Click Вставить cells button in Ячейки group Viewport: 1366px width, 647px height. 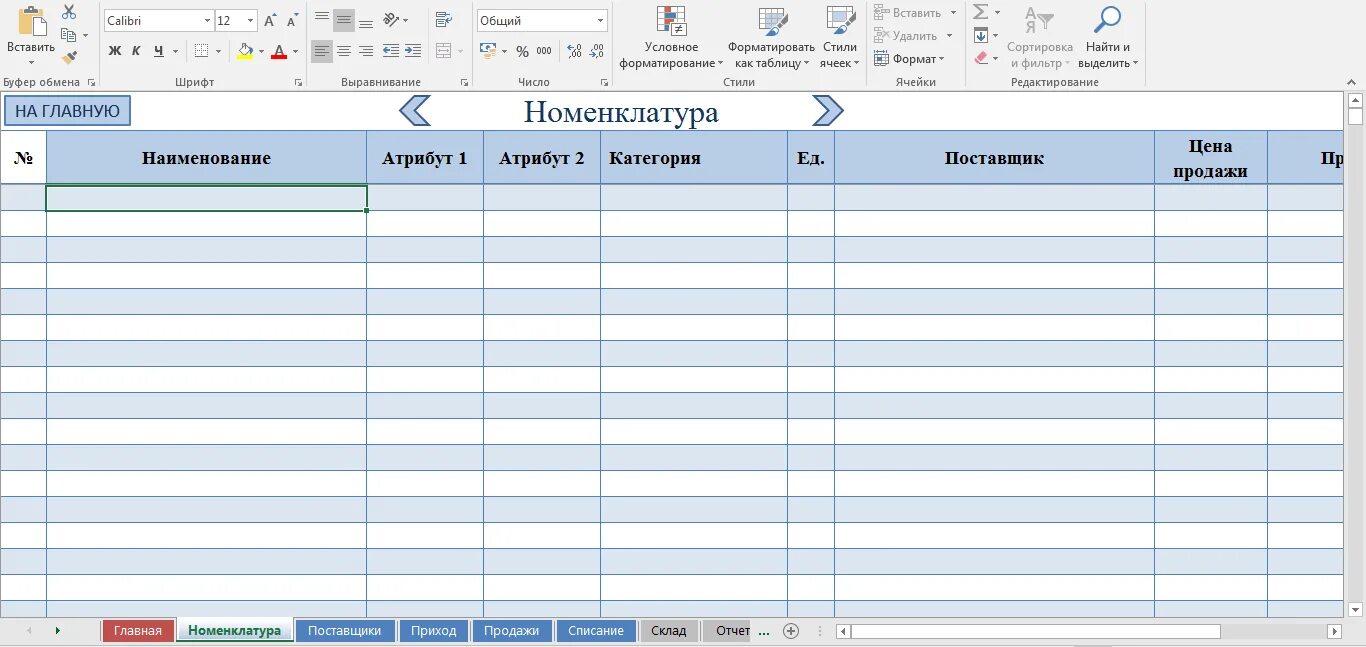(x=914, y=13)
